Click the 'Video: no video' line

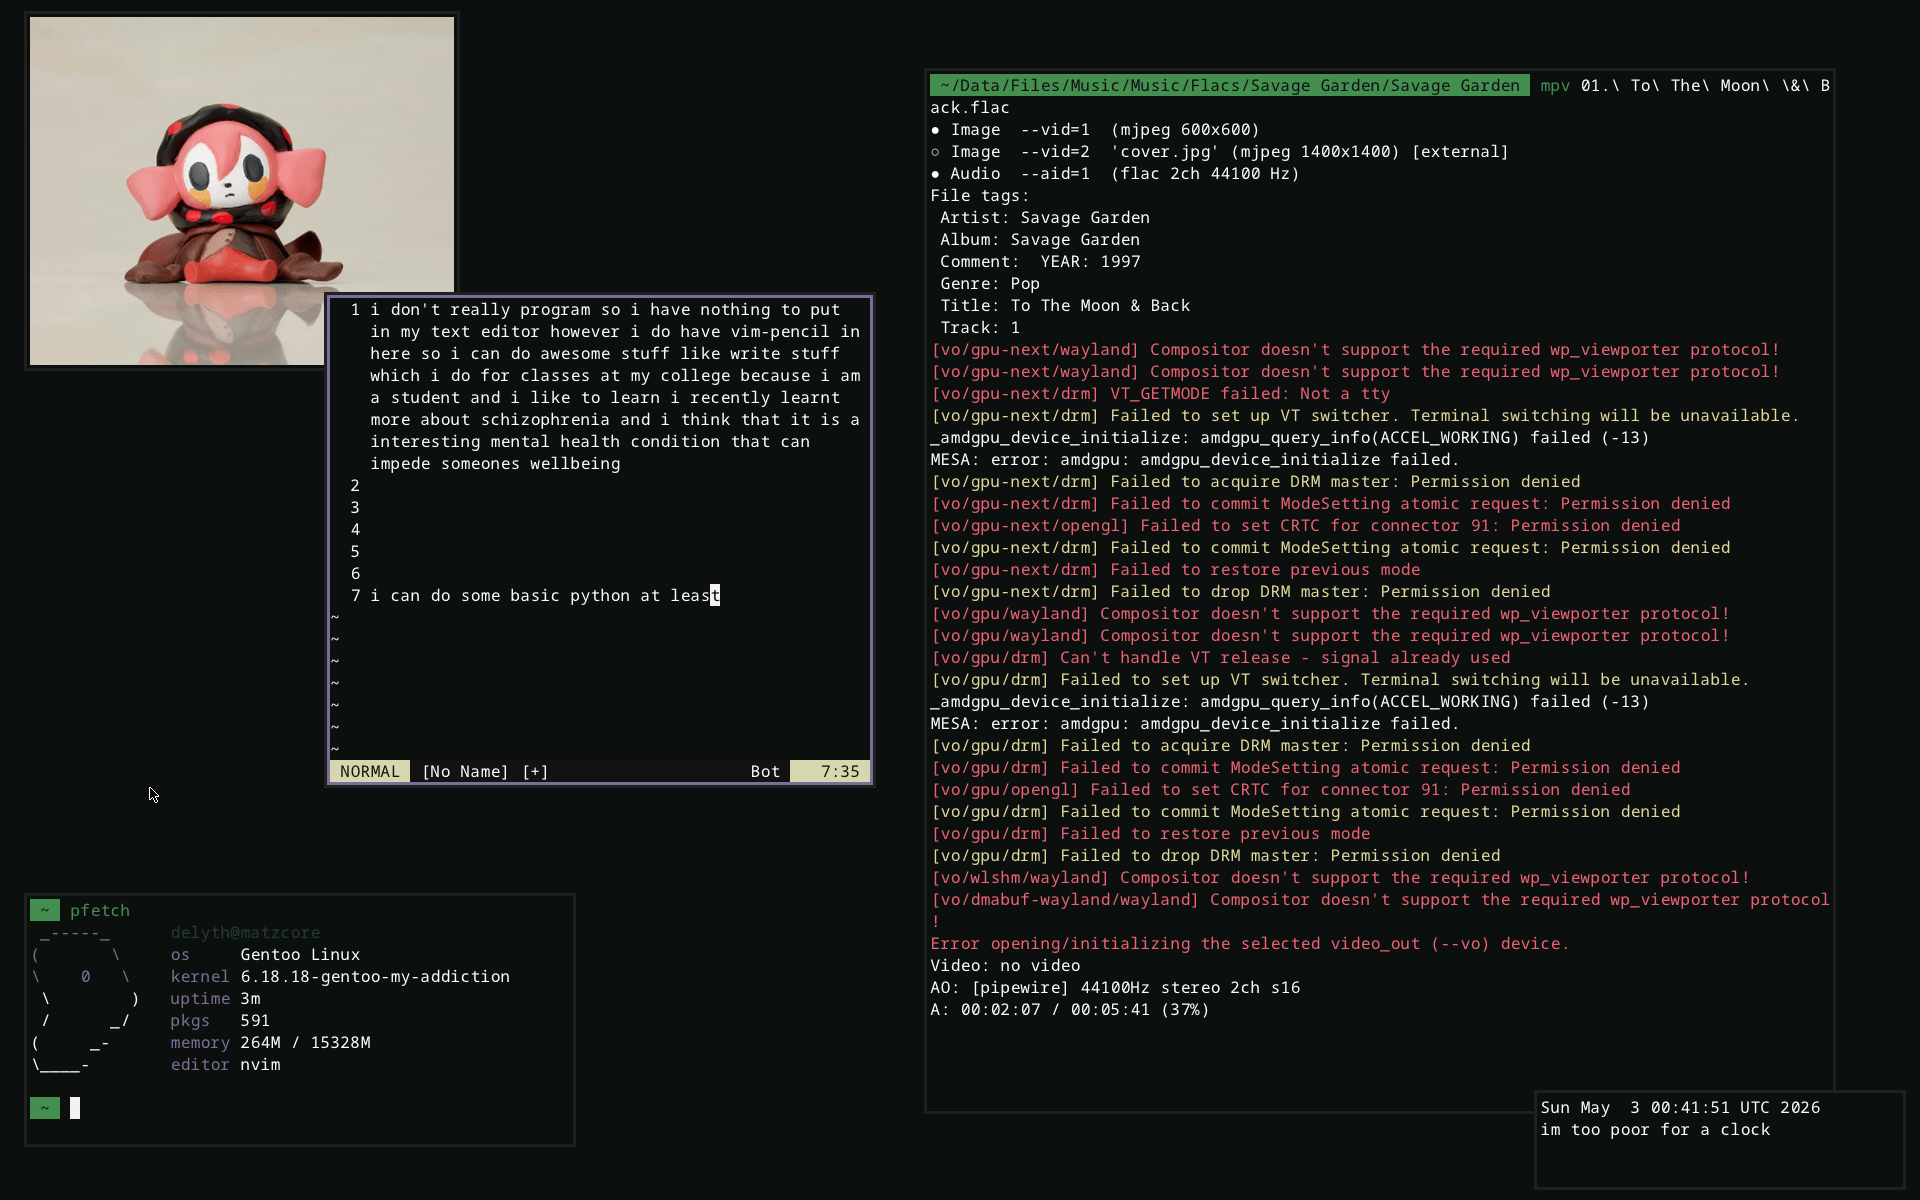[1005, 965]
